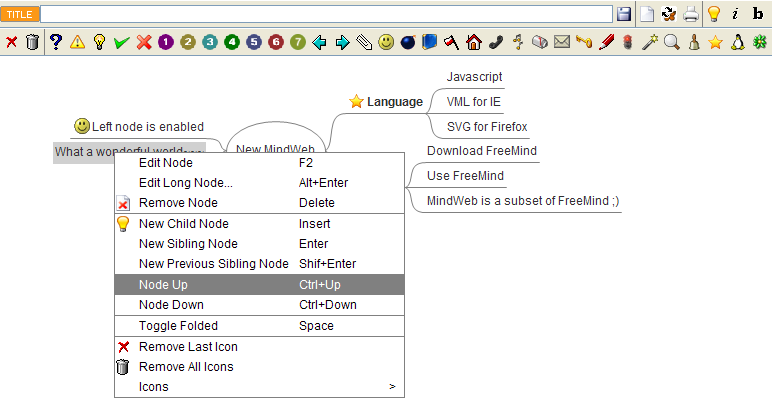Screen dimensions: 772x402
Task: Choose the highlighted Node Up entry
Action: [259, 284]
